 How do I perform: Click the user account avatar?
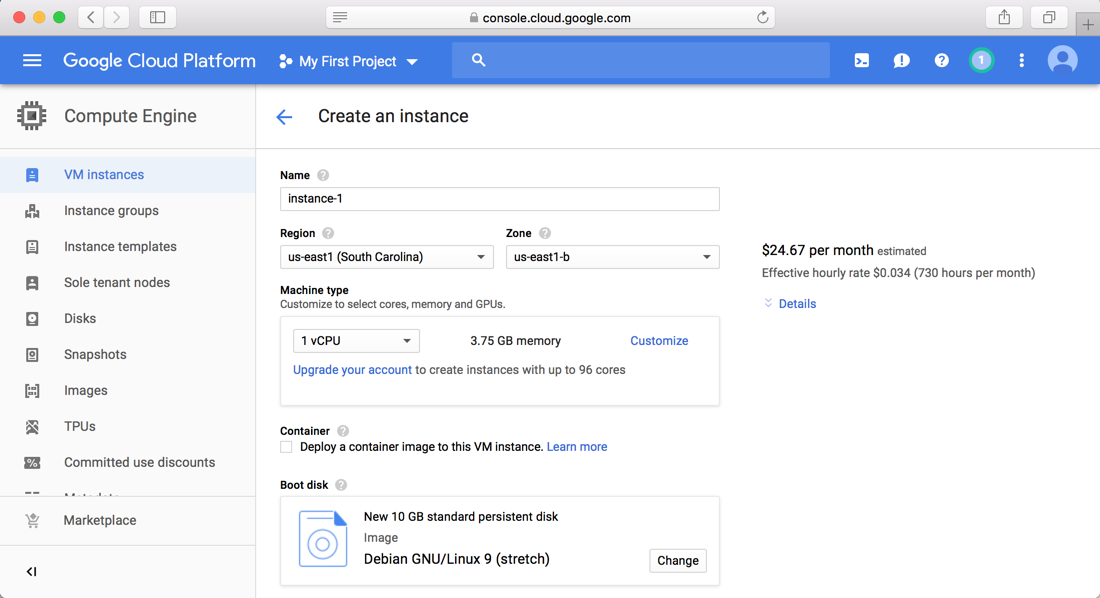(1062, 61)
